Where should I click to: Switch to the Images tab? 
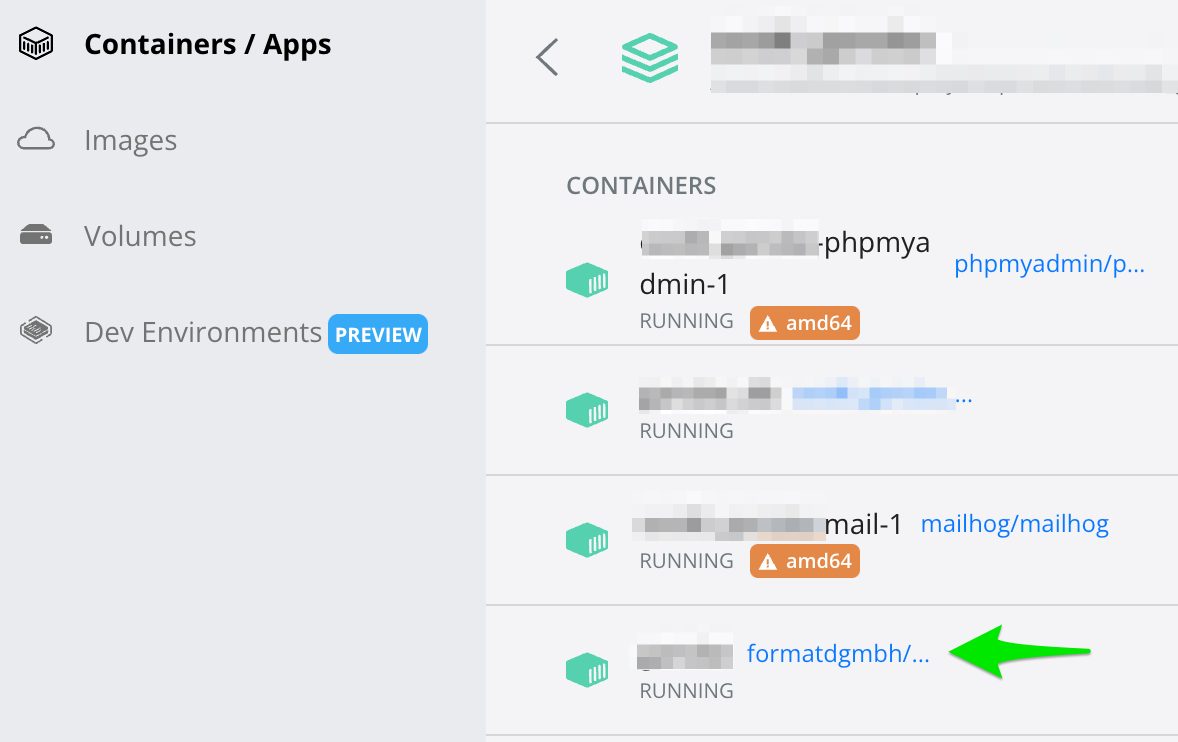(x=131, y=139)
